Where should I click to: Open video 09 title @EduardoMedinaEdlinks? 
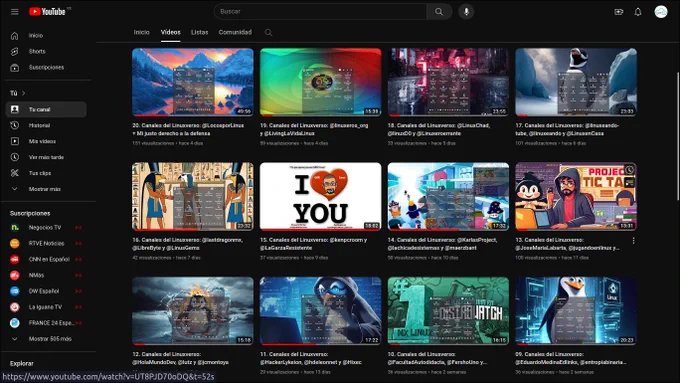pos(571,358)
